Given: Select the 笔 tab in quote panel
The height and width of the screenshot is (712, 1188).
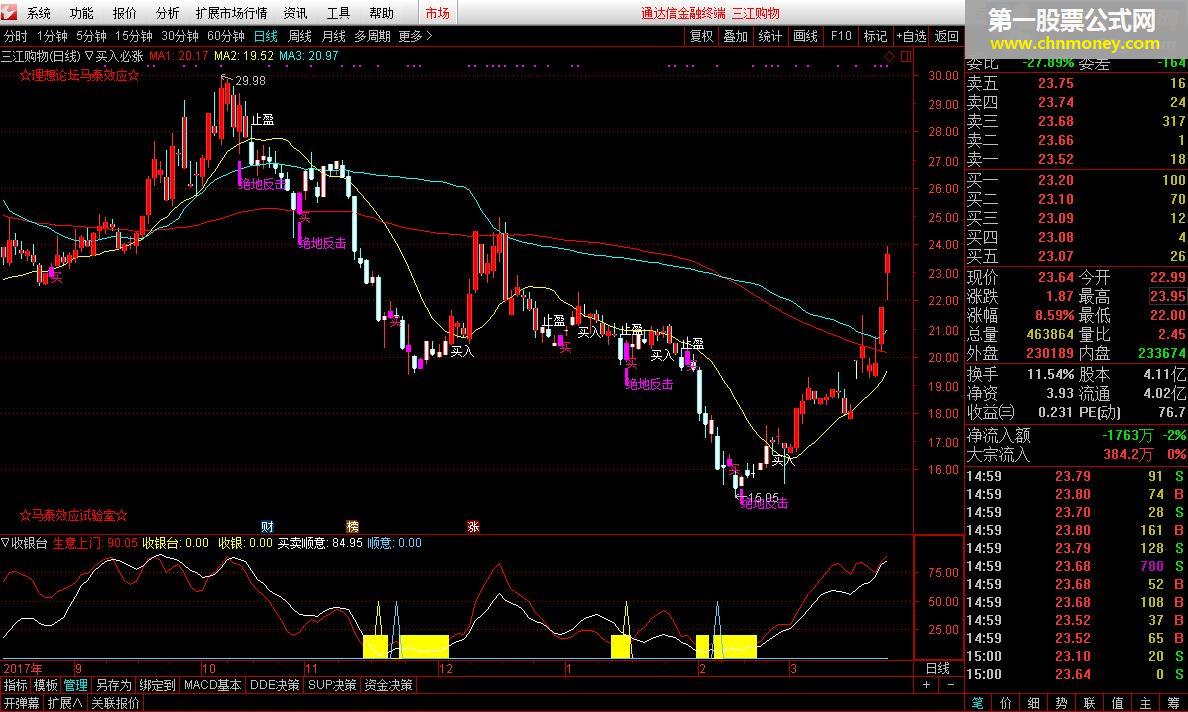Looking at the screenshot, I should (x=977, y=703).
